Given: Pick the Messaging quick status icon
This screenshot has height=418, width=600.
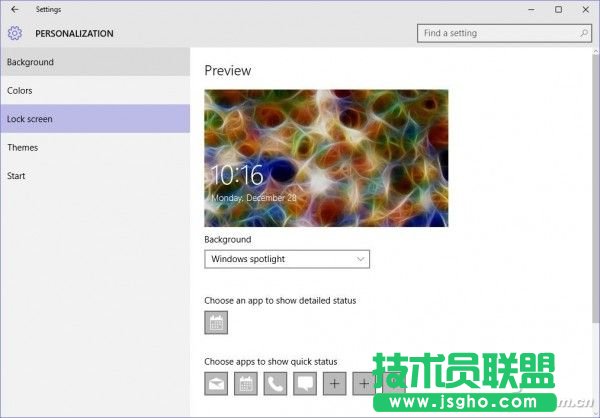Looking at the screenshot, I should point(304,383).
